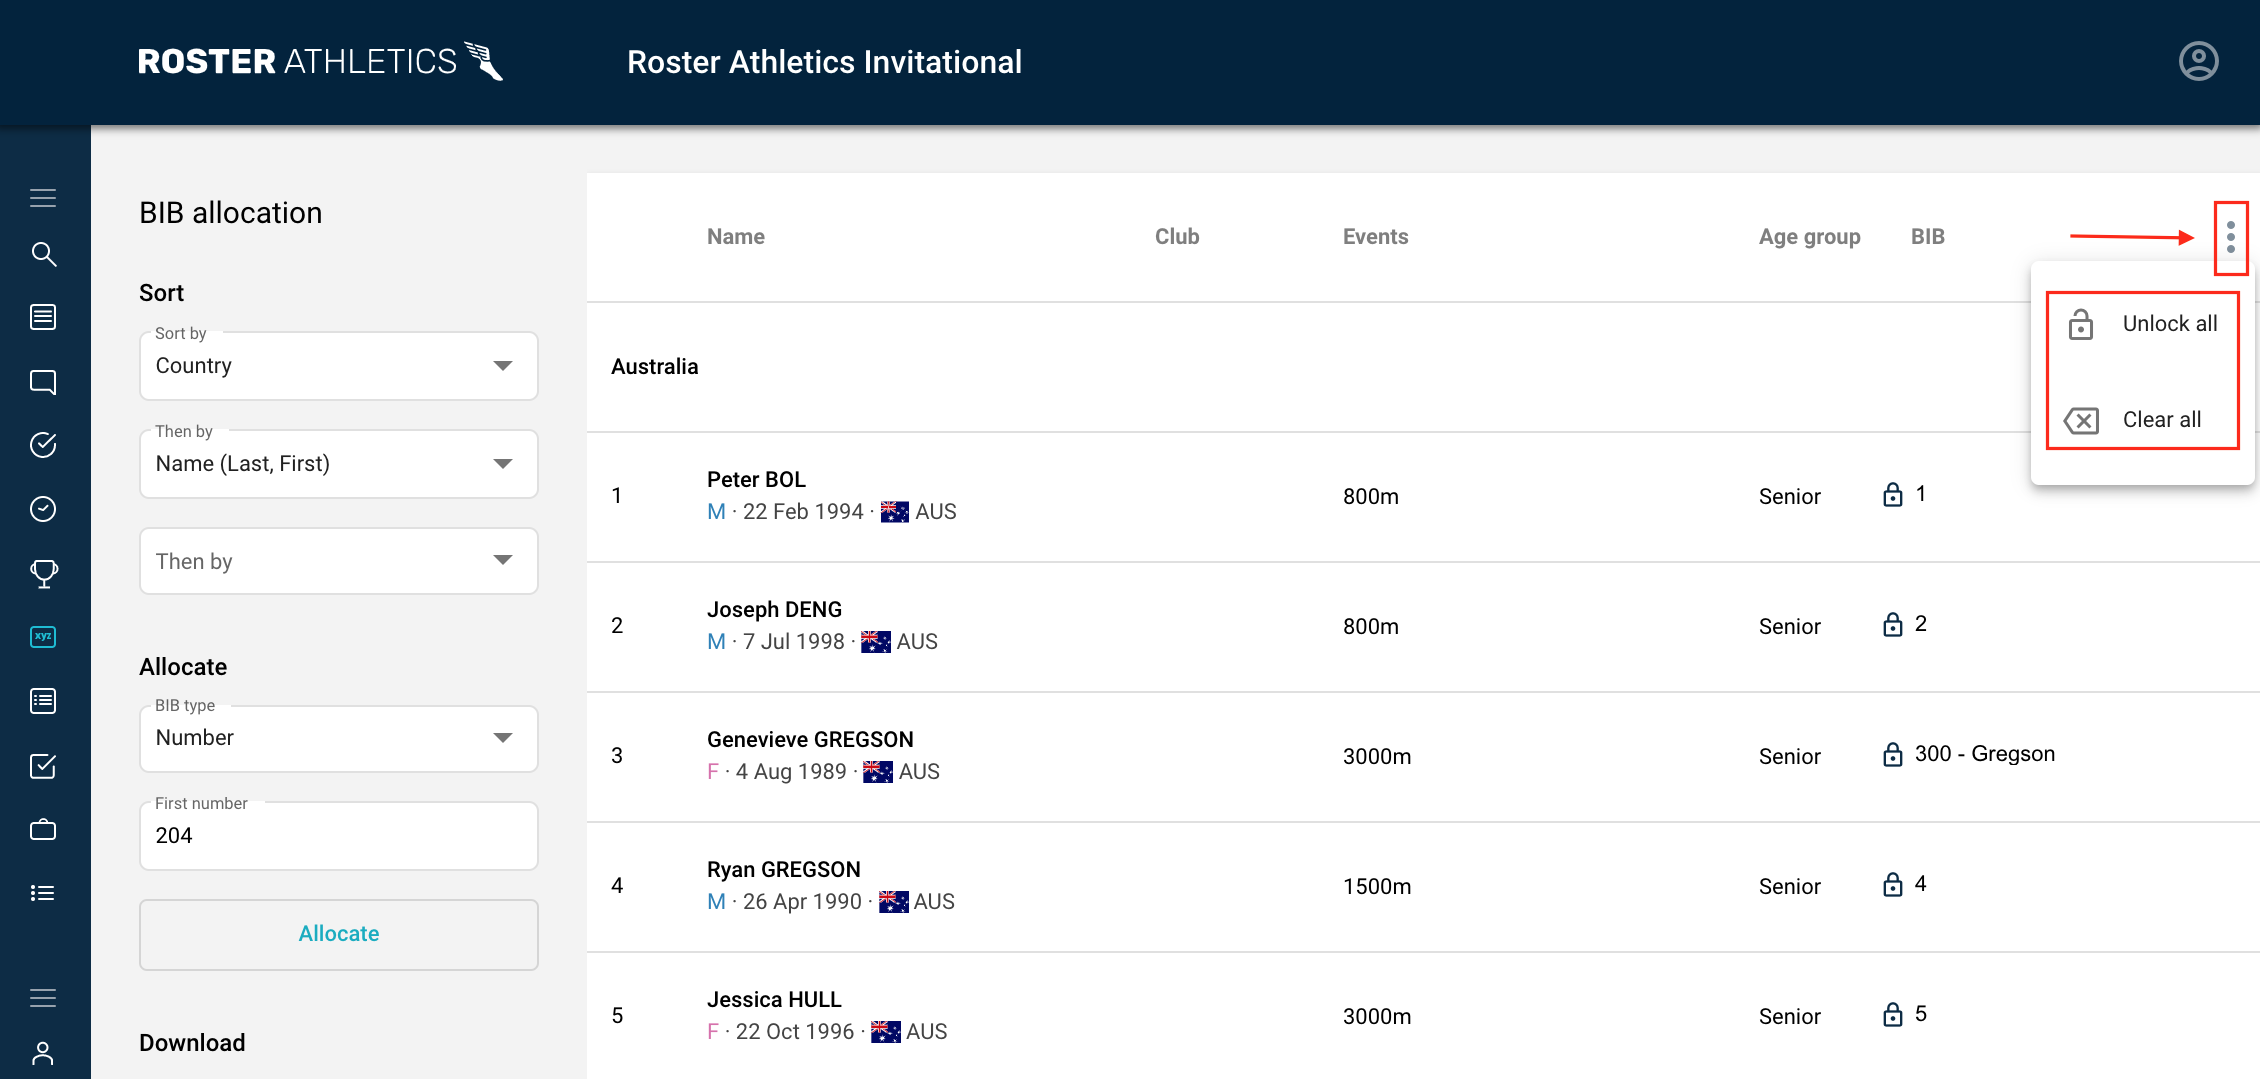
Task: Edit the First number field showing 204
Action: (338, 835)
